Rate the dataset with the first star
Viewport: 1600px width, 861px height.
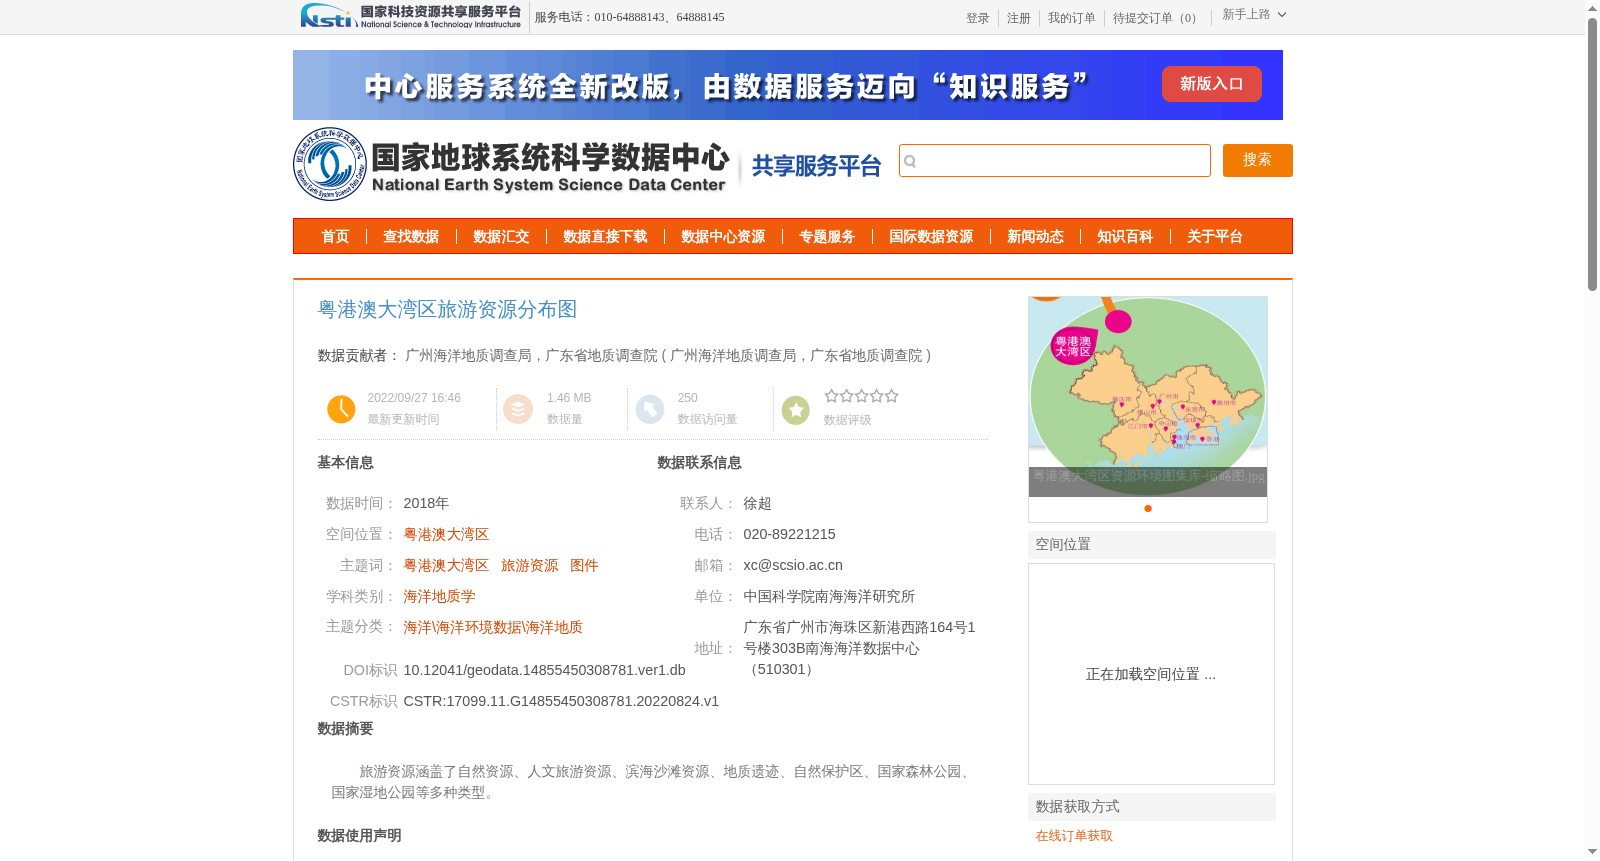point(831,396)
